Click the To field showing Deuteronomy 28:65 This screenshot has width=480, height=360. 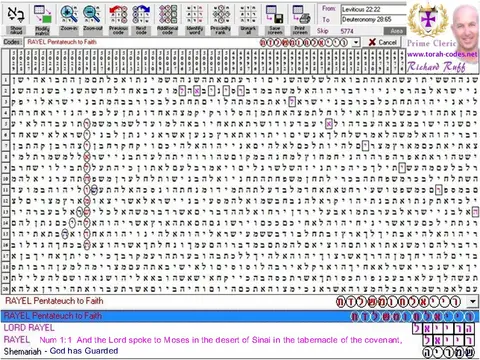(x=373, y=20)
